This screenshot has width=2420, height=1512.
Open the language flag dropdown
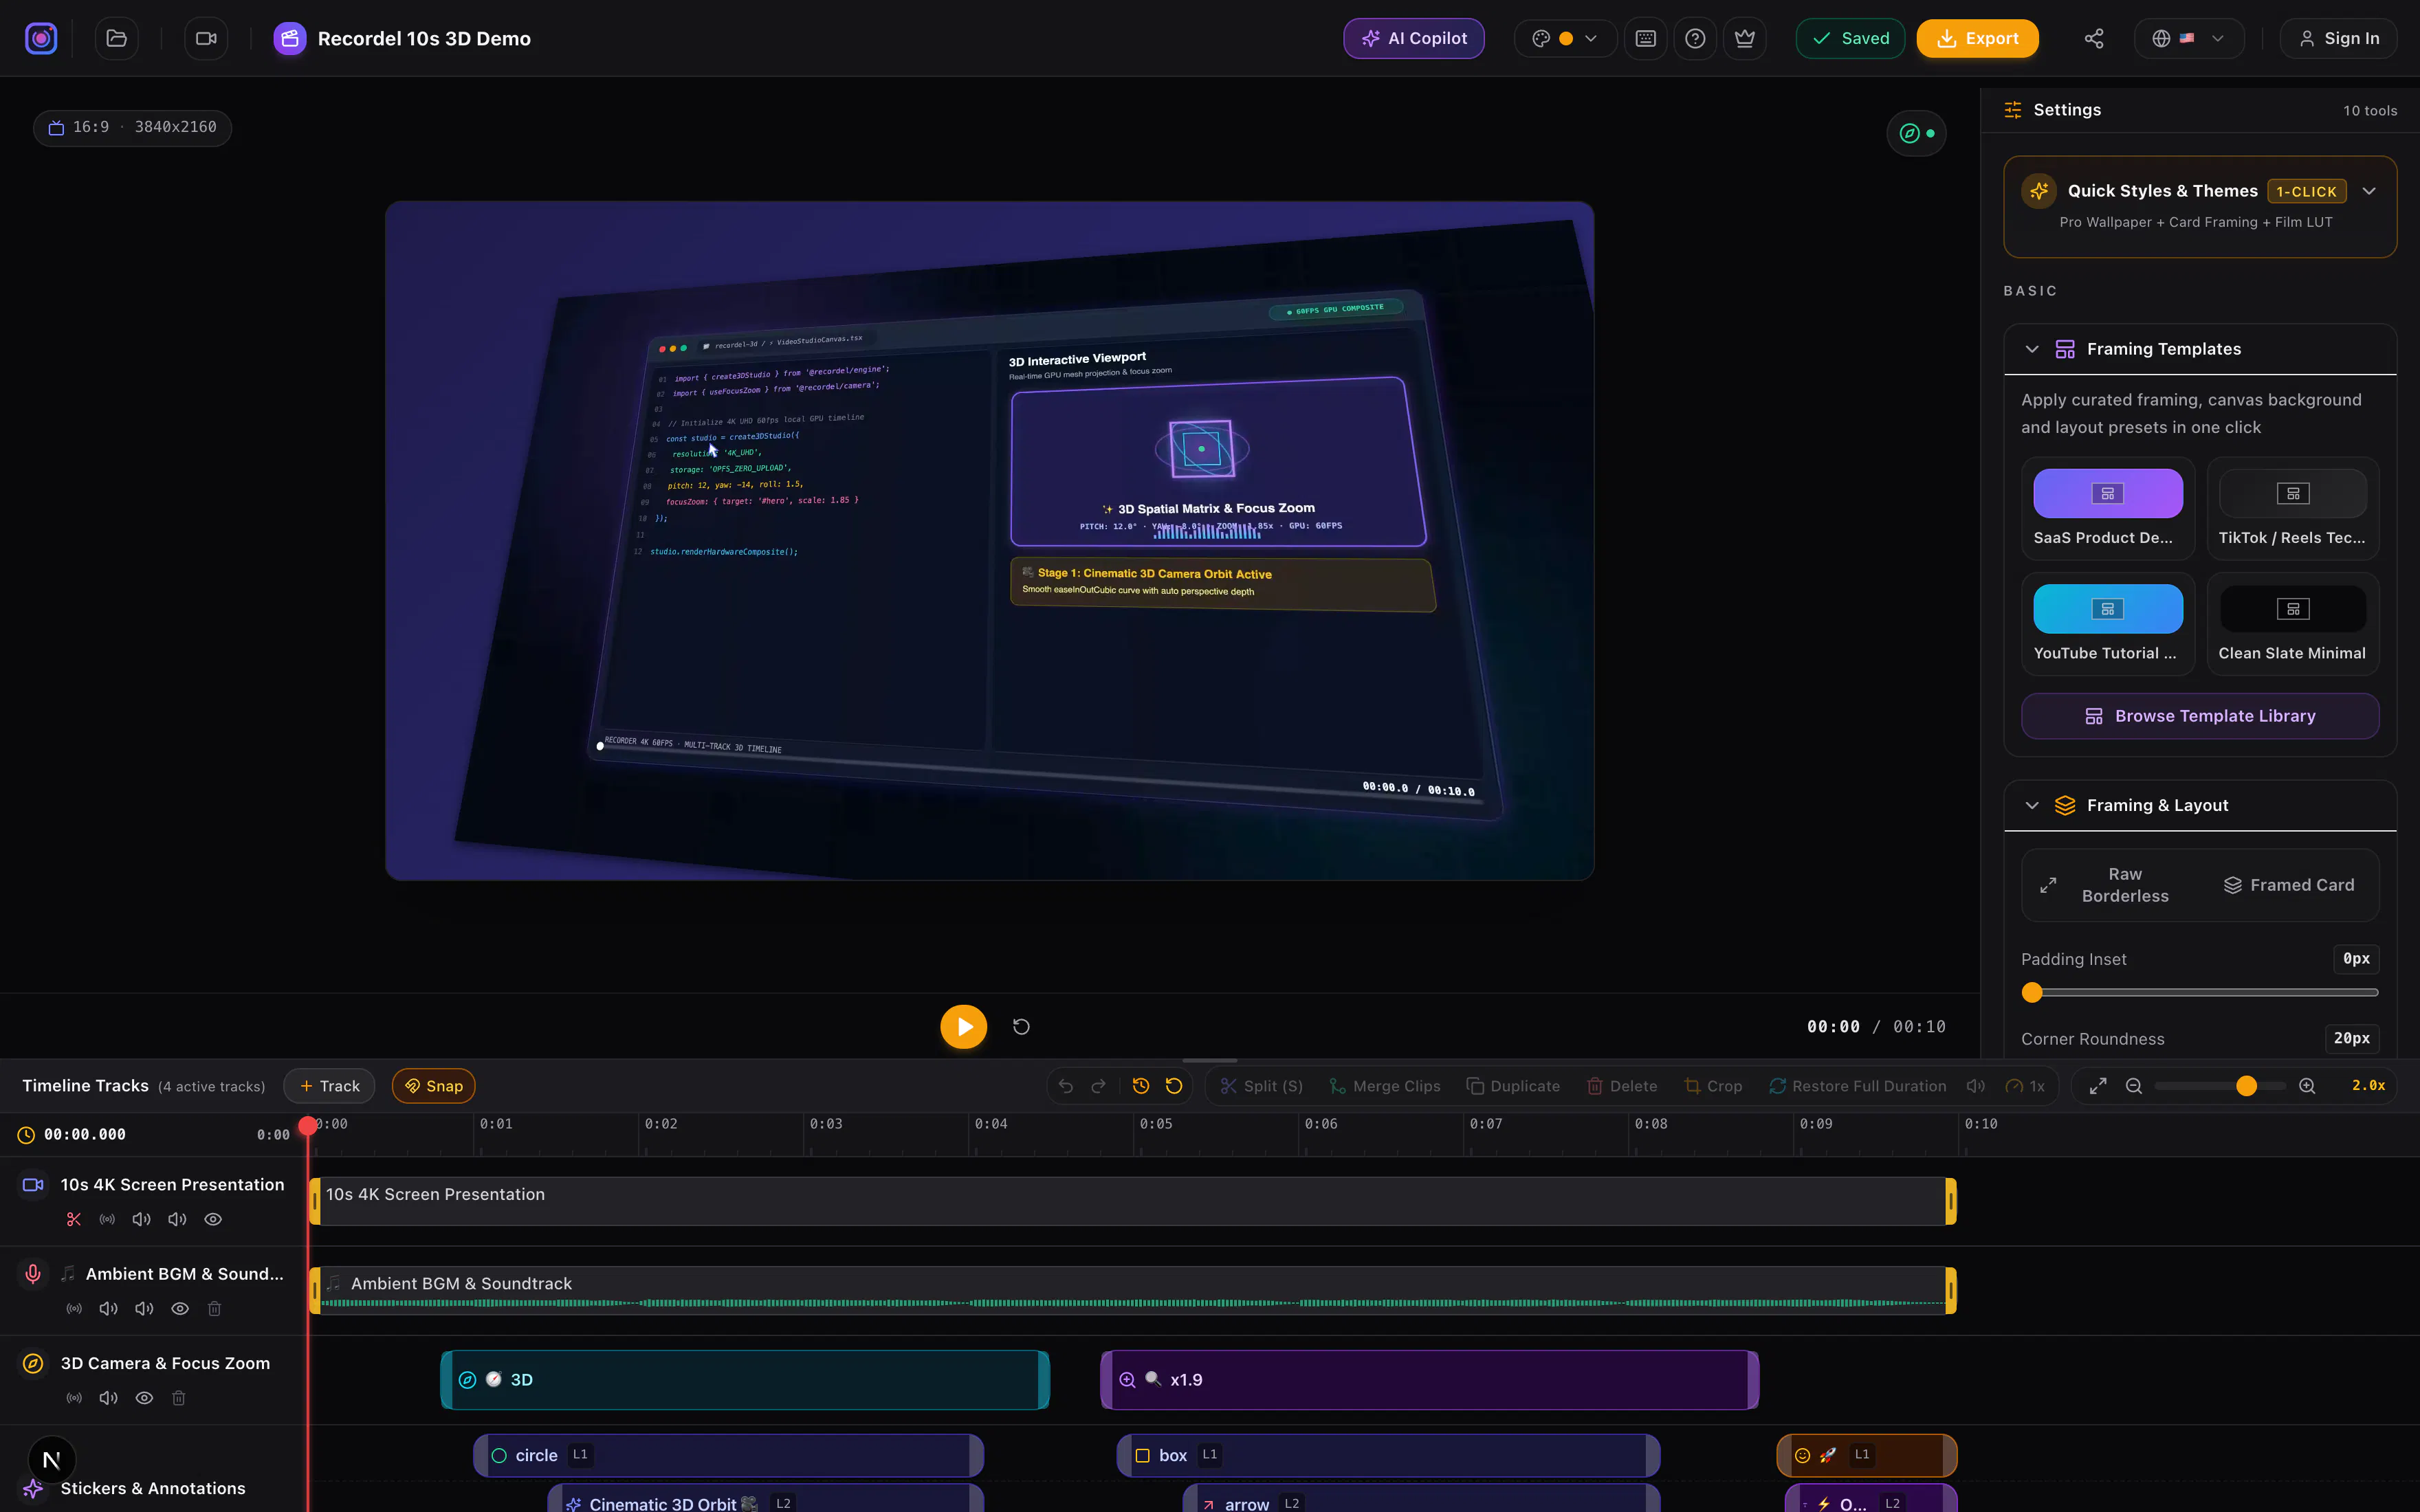point(2189,39)
